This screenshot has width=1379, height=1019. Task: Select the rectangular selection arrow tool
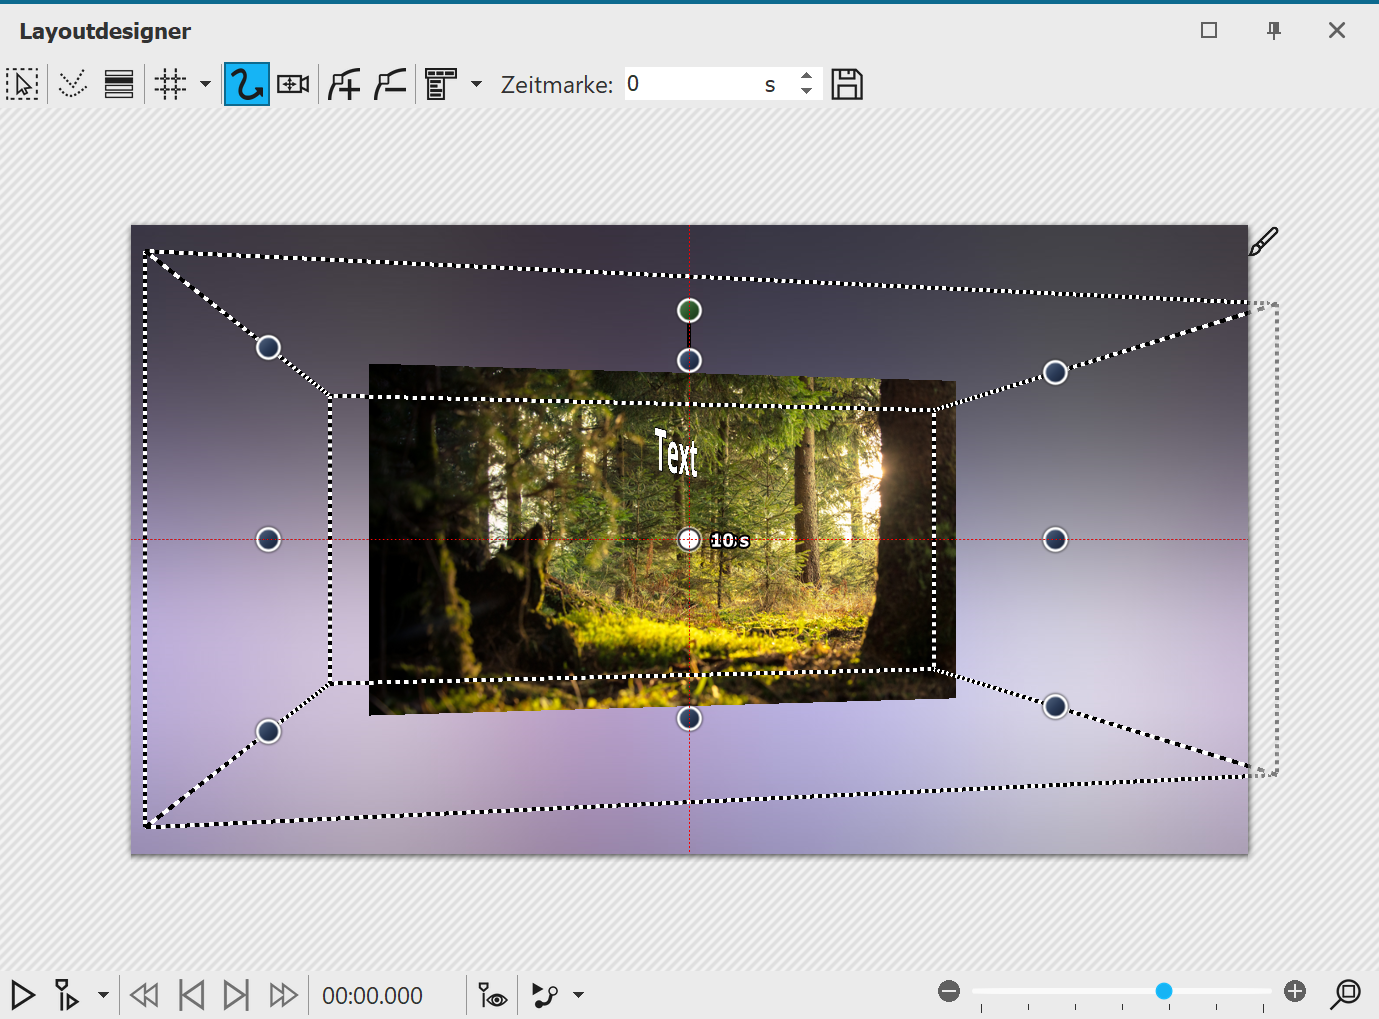pos(23,84)
